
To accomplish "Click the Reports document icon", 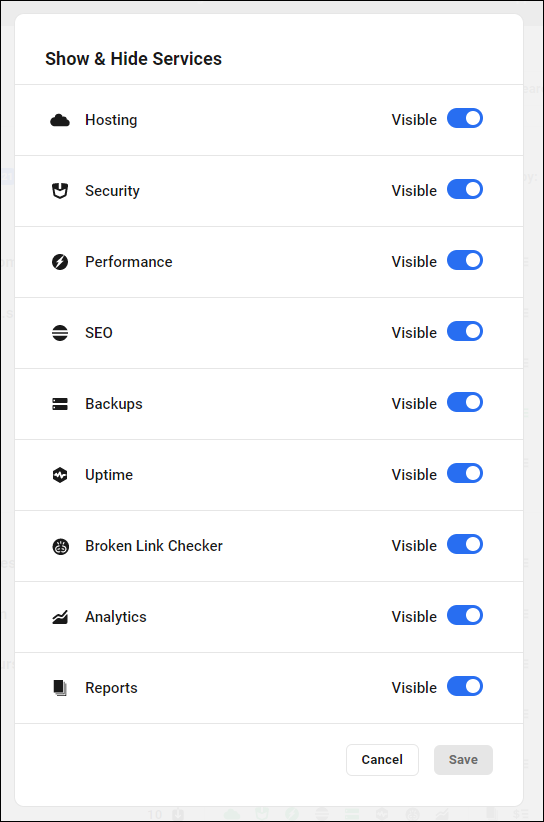I will click(60, 688).
